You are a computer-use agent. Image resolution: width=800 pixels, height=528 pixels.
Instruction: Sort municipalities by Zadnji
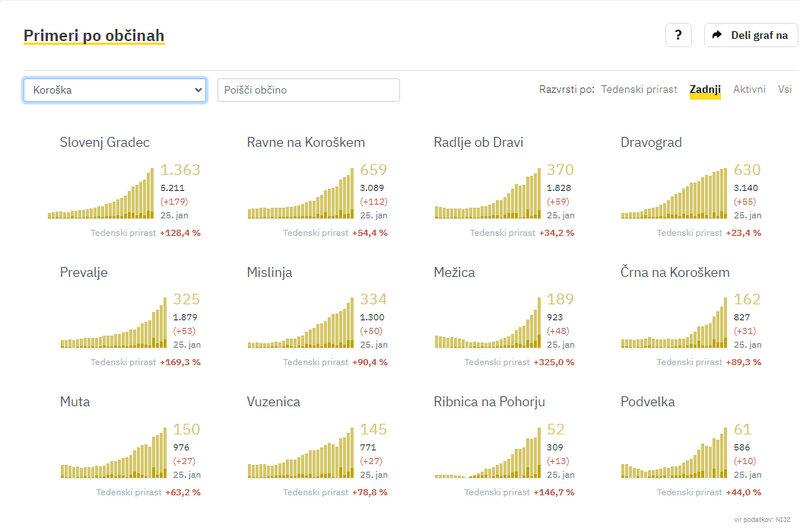(x=705, y=90)
